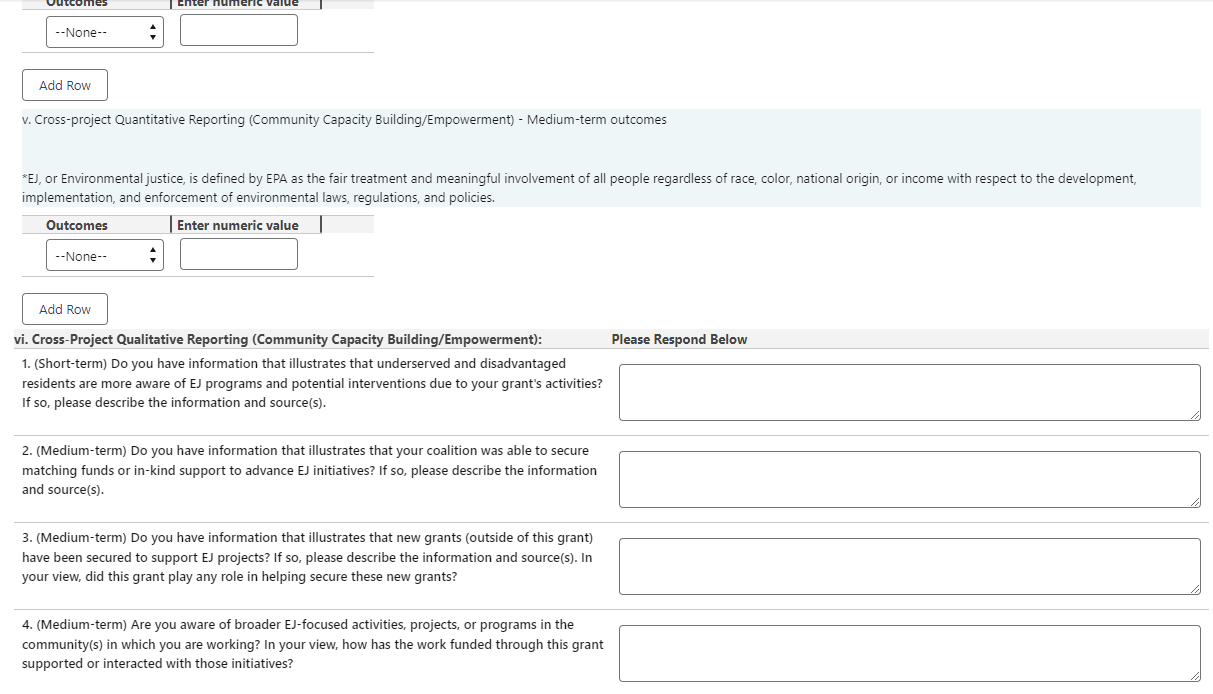The width and height of the screenshot is (1213, 694).
Task: Click Add Row above the section vi heading
Action: (65, 309)
